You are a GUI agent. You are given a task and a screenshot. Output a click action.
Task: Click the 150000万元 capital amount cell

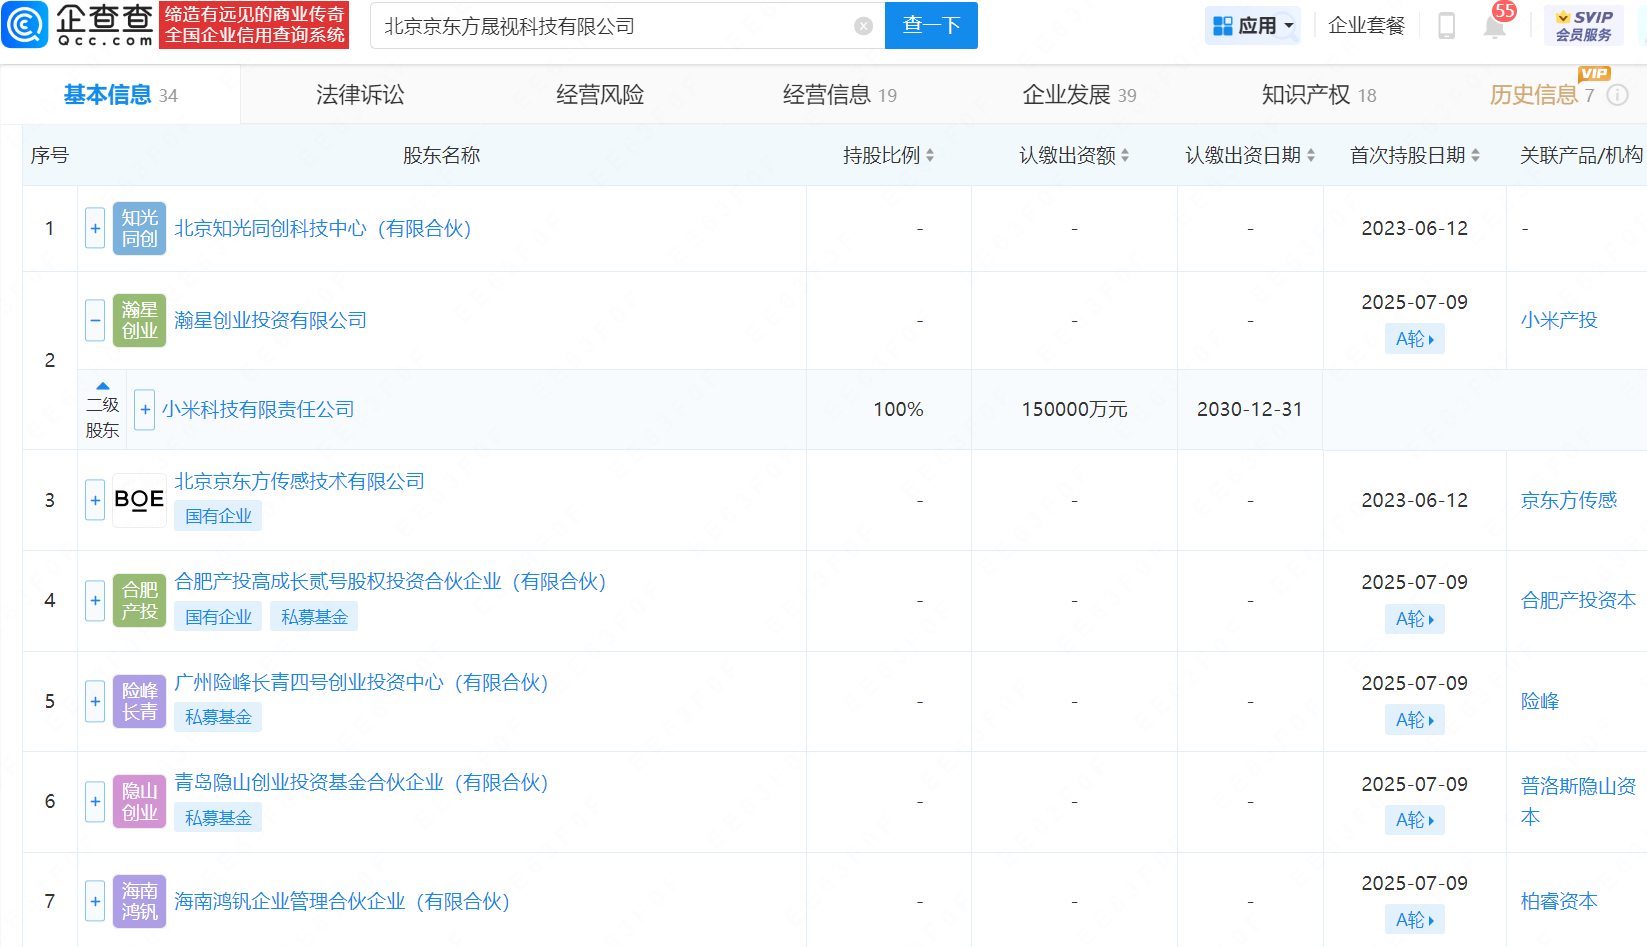1074,409
